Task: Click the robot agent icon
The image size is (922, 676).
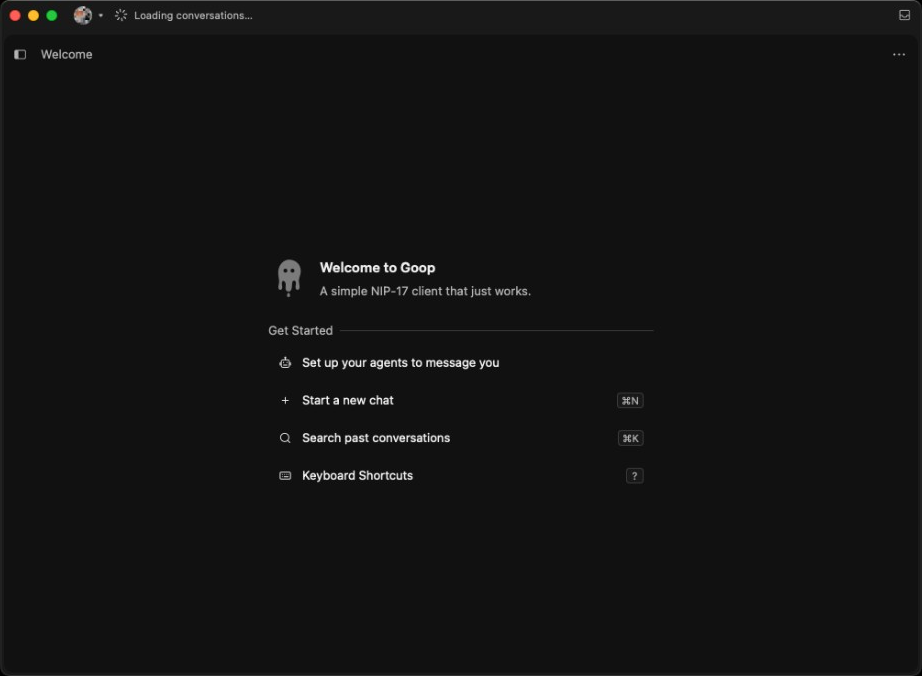Action: click(285, 363)
